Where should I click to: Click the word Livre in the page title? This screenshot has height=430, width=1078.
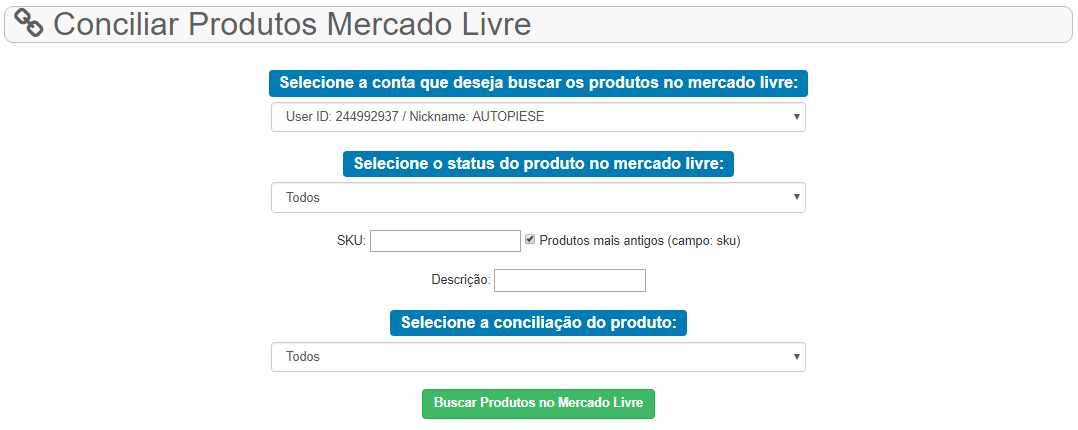[x=500, y=23]
